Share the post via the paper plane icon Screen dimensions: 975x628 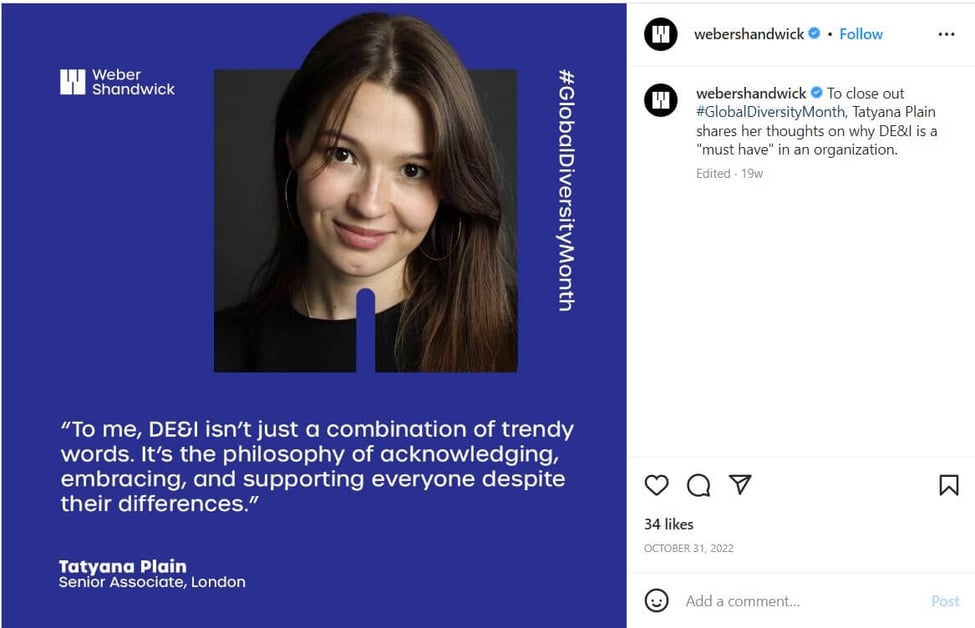(739, 485)
